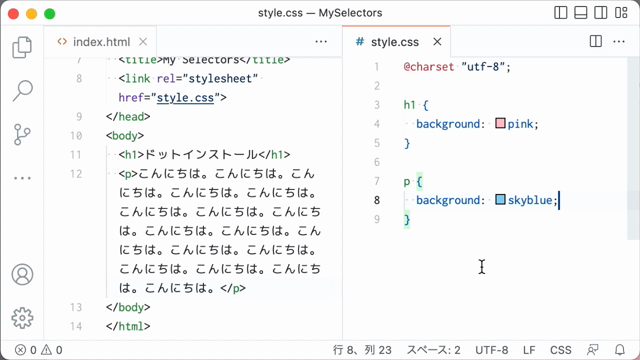Image resolution: width=640 pixels, height=360 pixels.
Task: Open the Explorer view in activity bar
Action: [x=22, y=47]
